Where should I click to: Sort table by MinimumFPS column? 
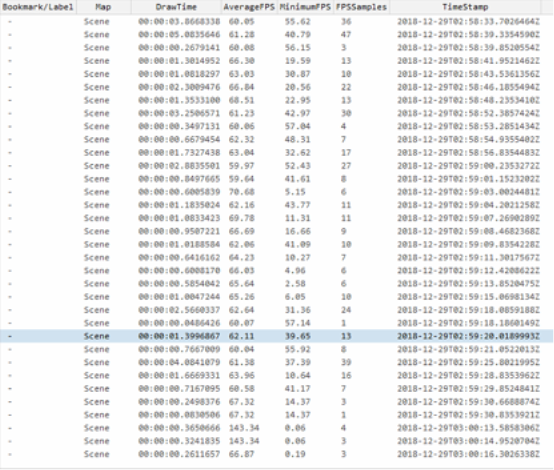click(x=306, y=7)
